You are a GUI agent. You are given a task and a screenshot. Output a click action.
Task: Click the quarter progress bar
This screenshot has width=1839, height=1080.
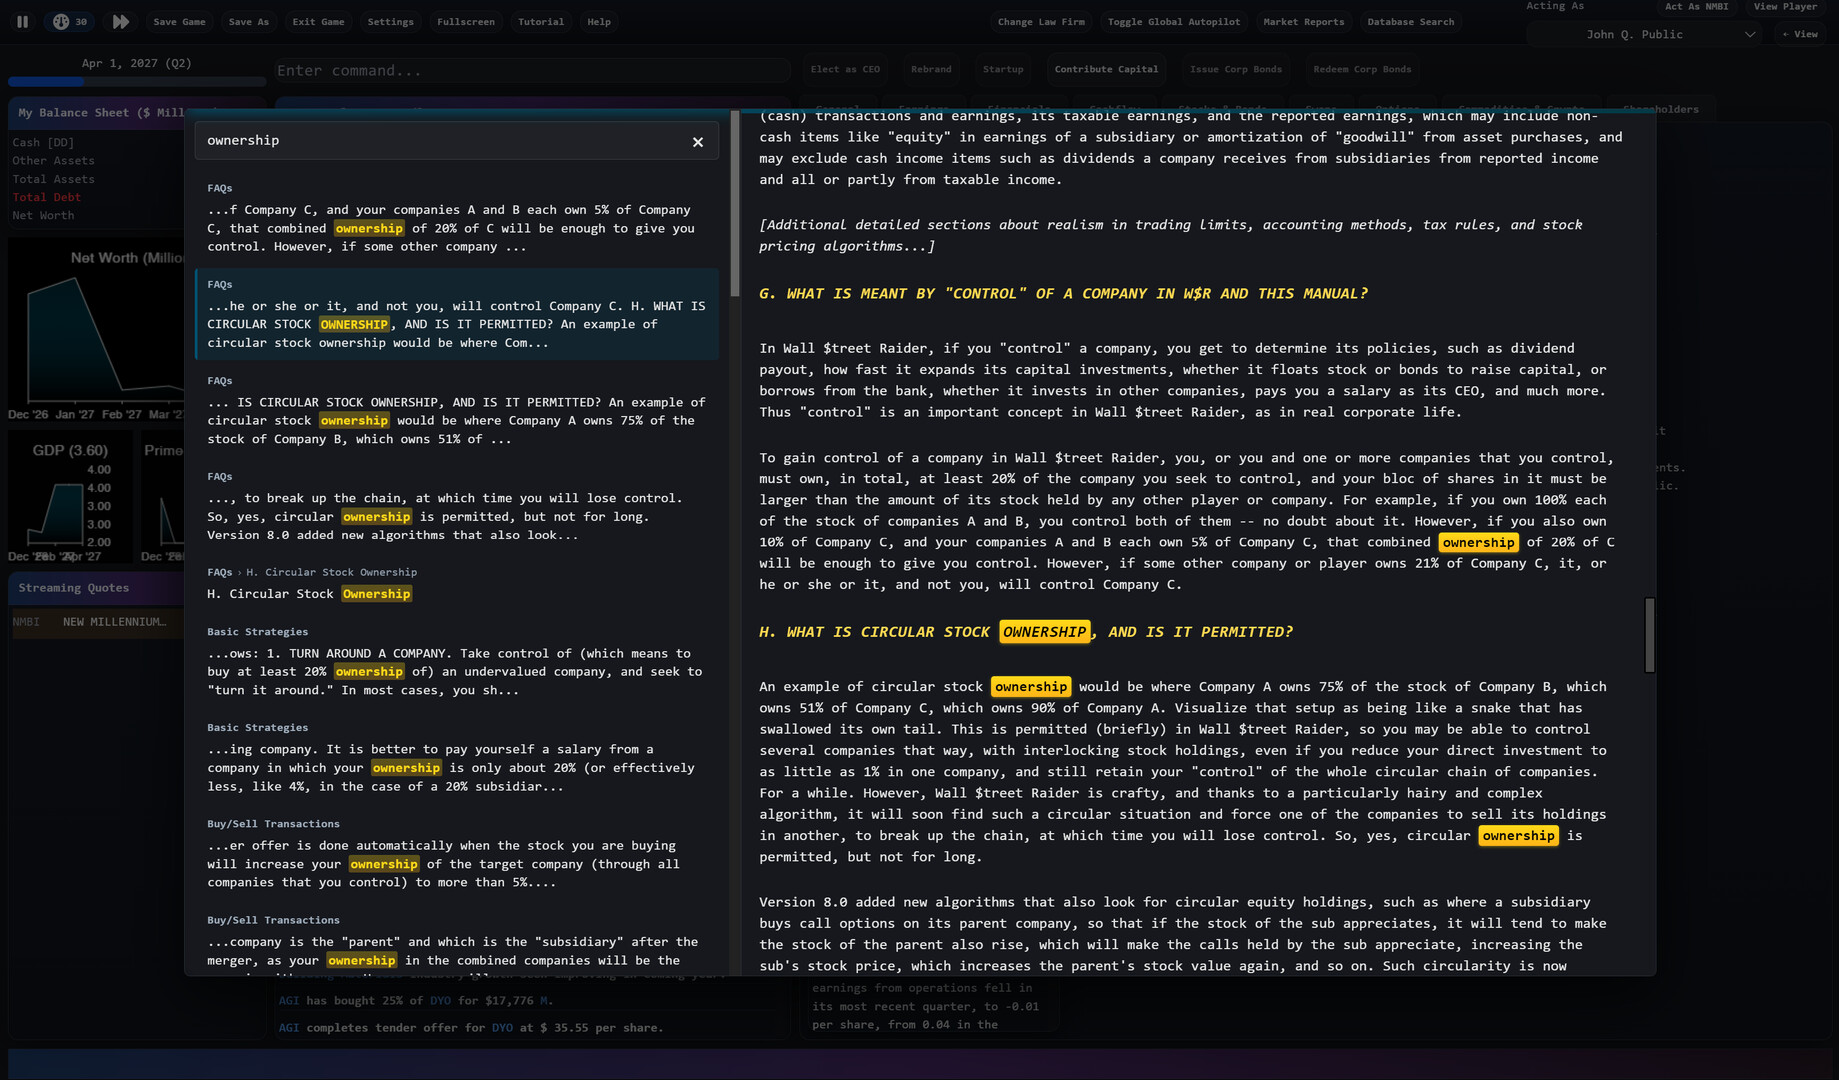point(136,82)
